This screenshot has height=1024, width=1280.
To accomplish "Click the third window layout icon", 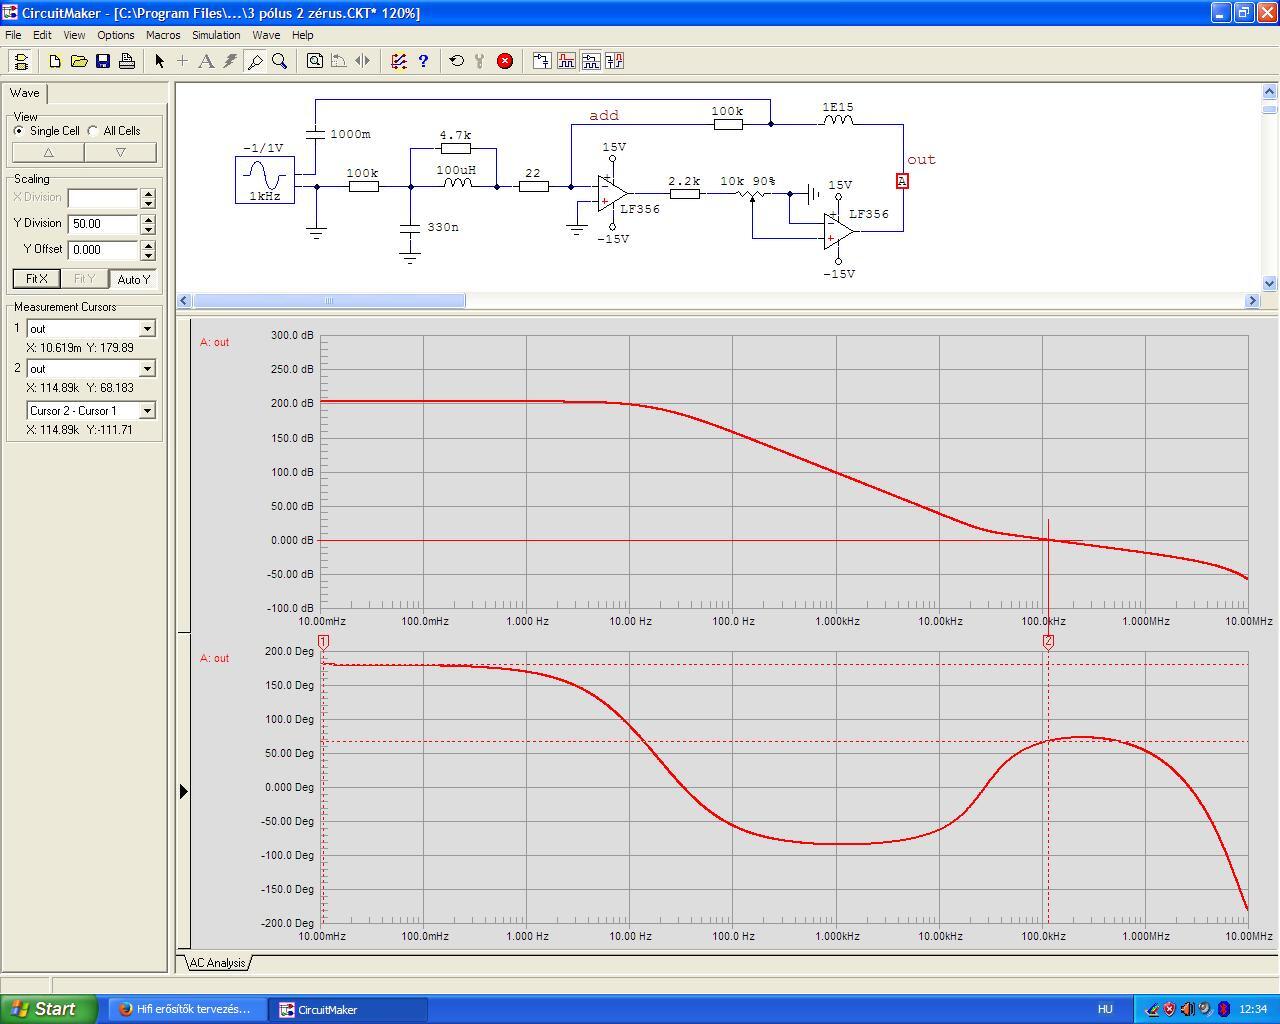I will pyautogui.click(x=590, y=61).
